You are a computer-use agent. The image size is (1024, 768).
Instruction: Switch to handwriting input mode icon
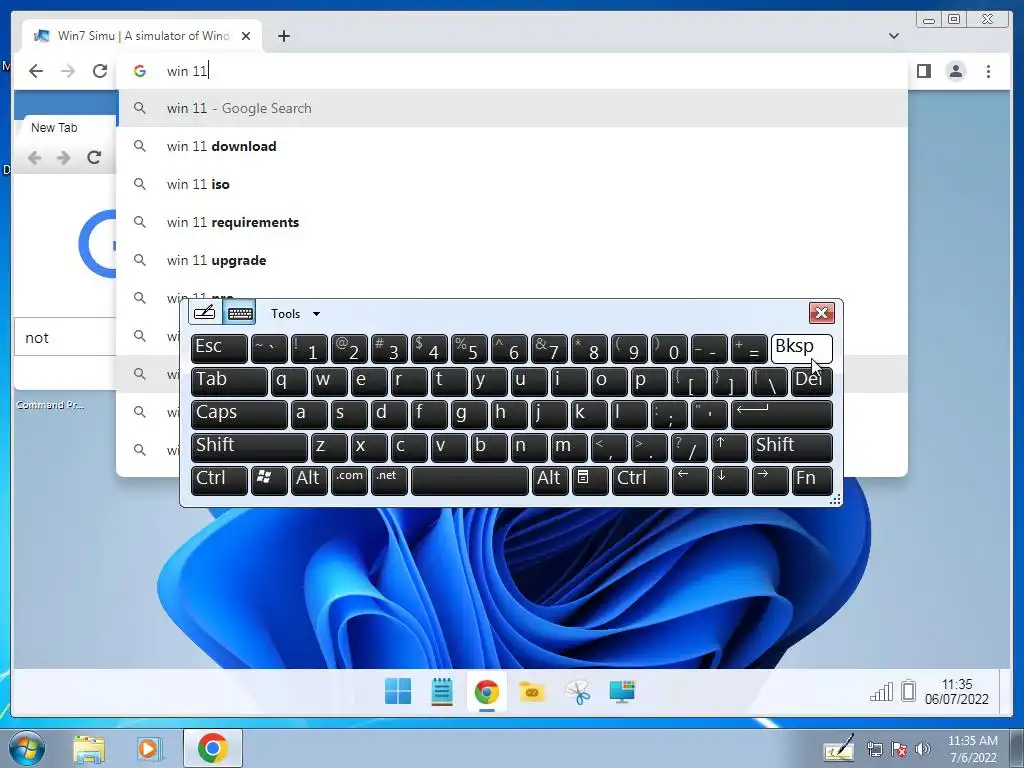[x=204, y=313]
